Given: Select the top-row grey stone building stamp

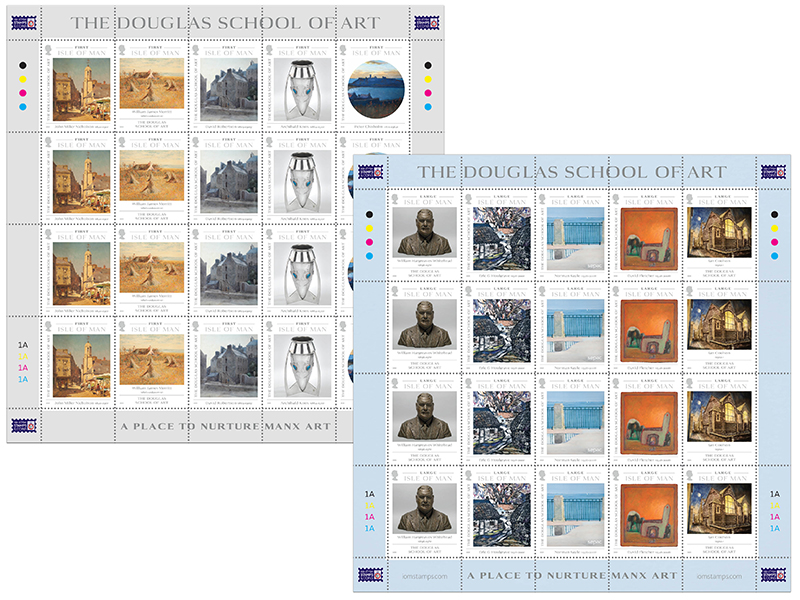Looking at the screenshot, I should pos(226,86).
